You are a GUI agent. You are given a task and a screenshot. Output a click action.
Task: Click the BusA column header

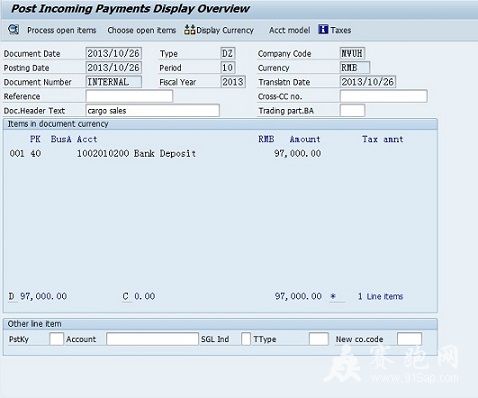point(61,139)
